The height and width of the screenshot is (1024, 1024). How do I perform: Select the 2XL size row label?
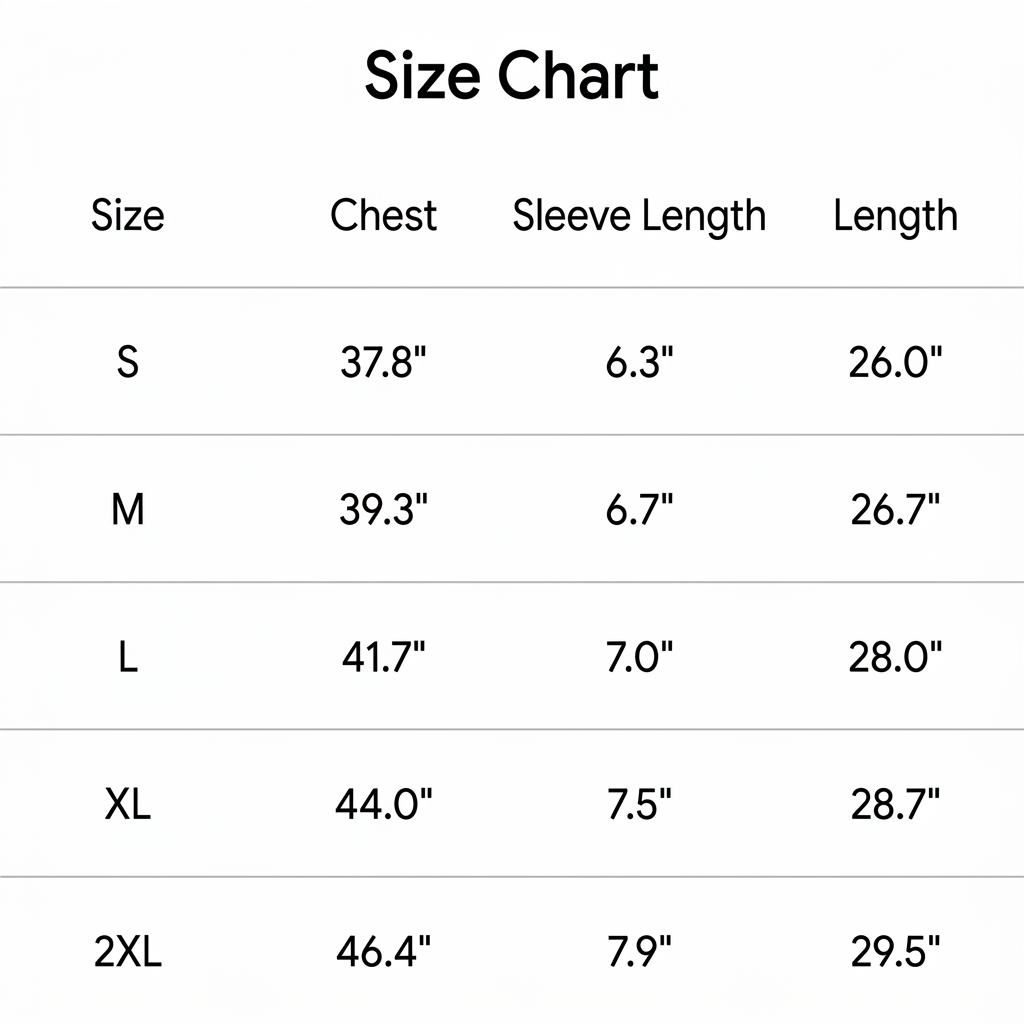128,952
